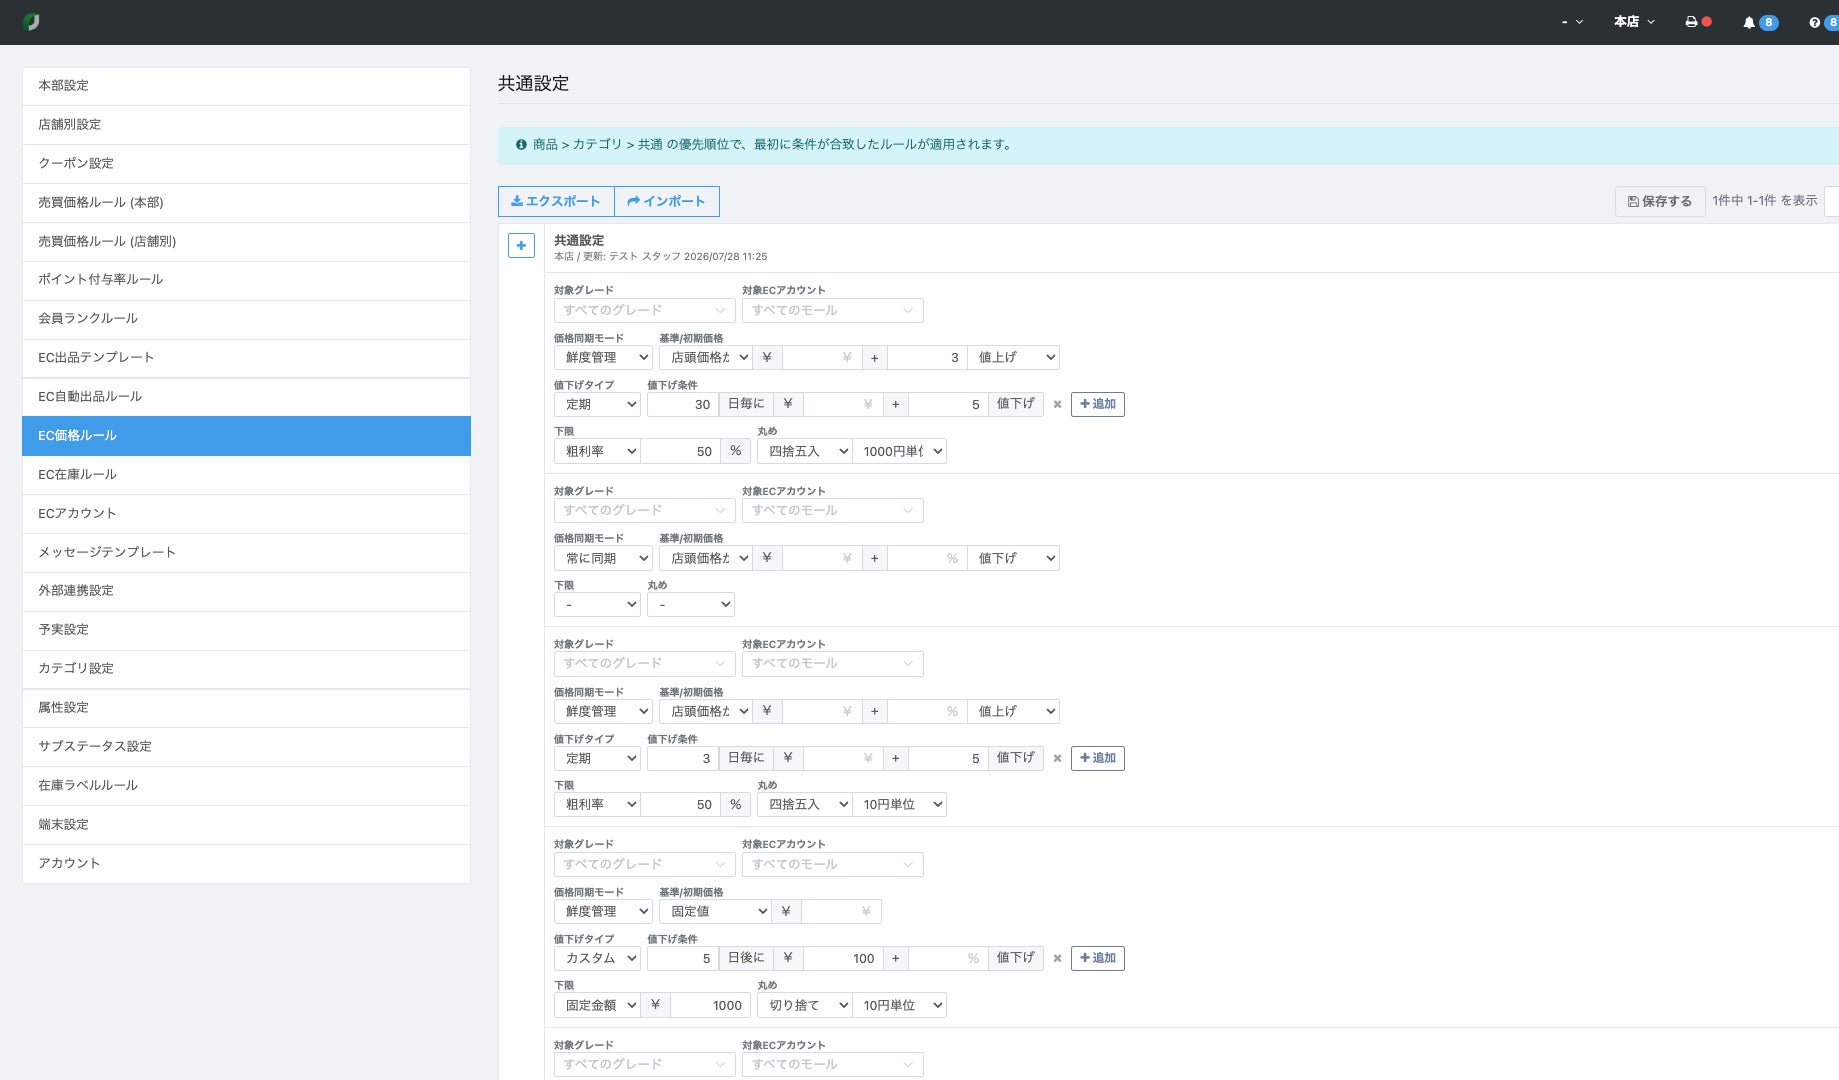This screenshot has width=1839, height=1080.
Task: Open 外部連携設定 in the sidebar
Action: coord(246,591)
